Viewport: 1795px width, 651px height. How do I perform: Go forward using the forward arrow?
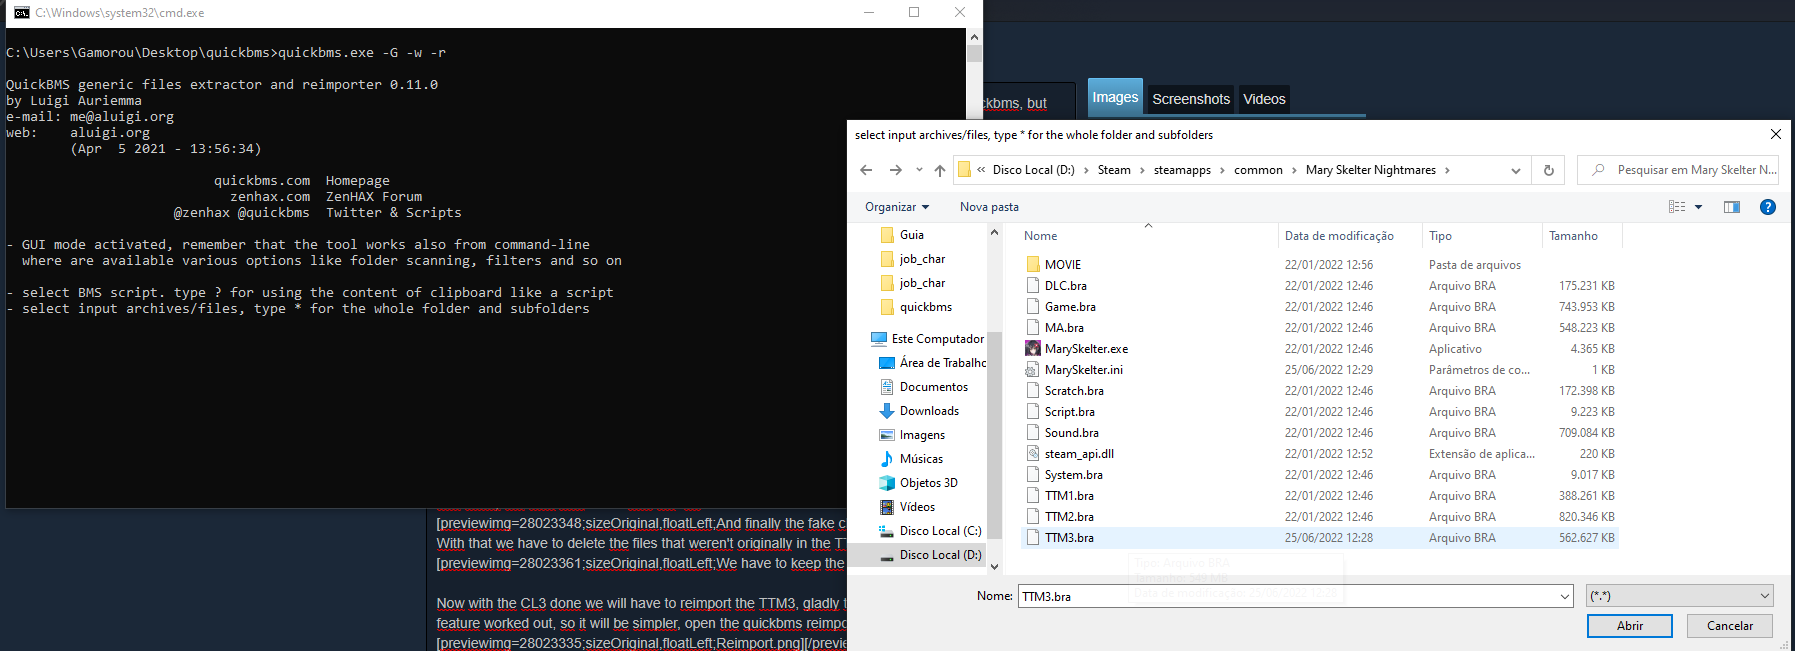895,170
